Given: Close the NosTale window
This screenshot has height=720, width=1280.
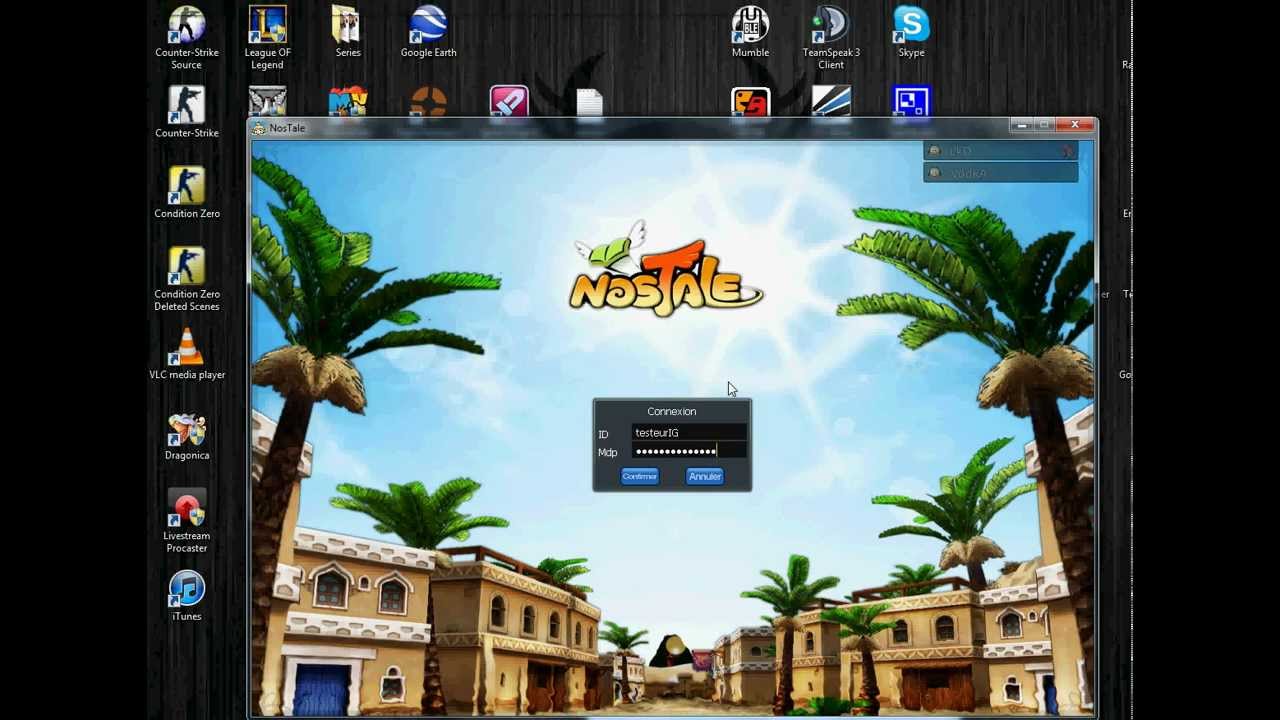Looking at the screenshot, I should tap(1075, 125).
